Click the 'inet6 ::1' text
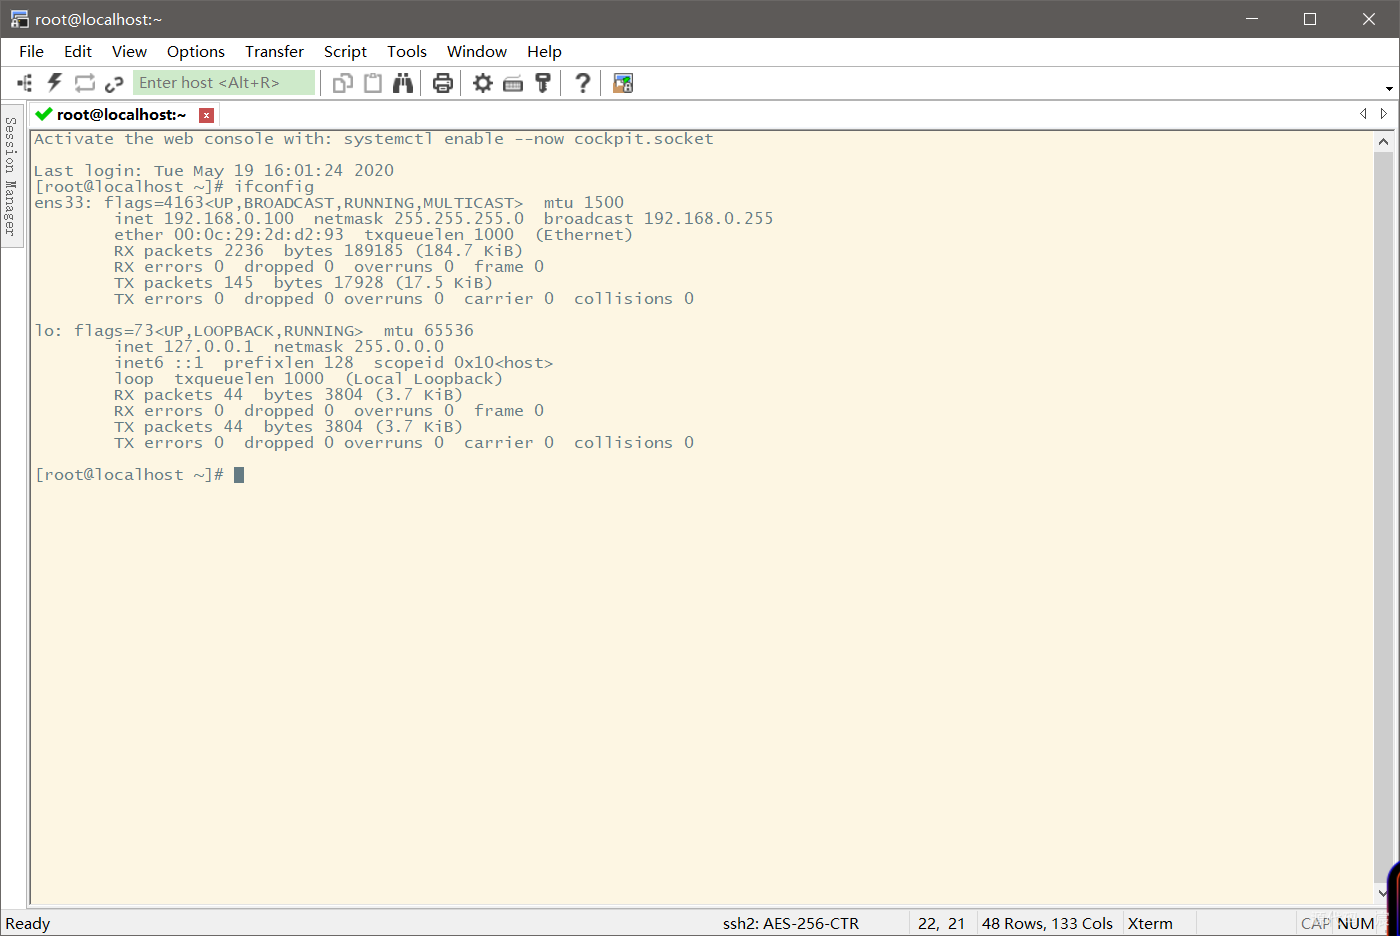The image size is (1400, 936). (x=159, y=363)
